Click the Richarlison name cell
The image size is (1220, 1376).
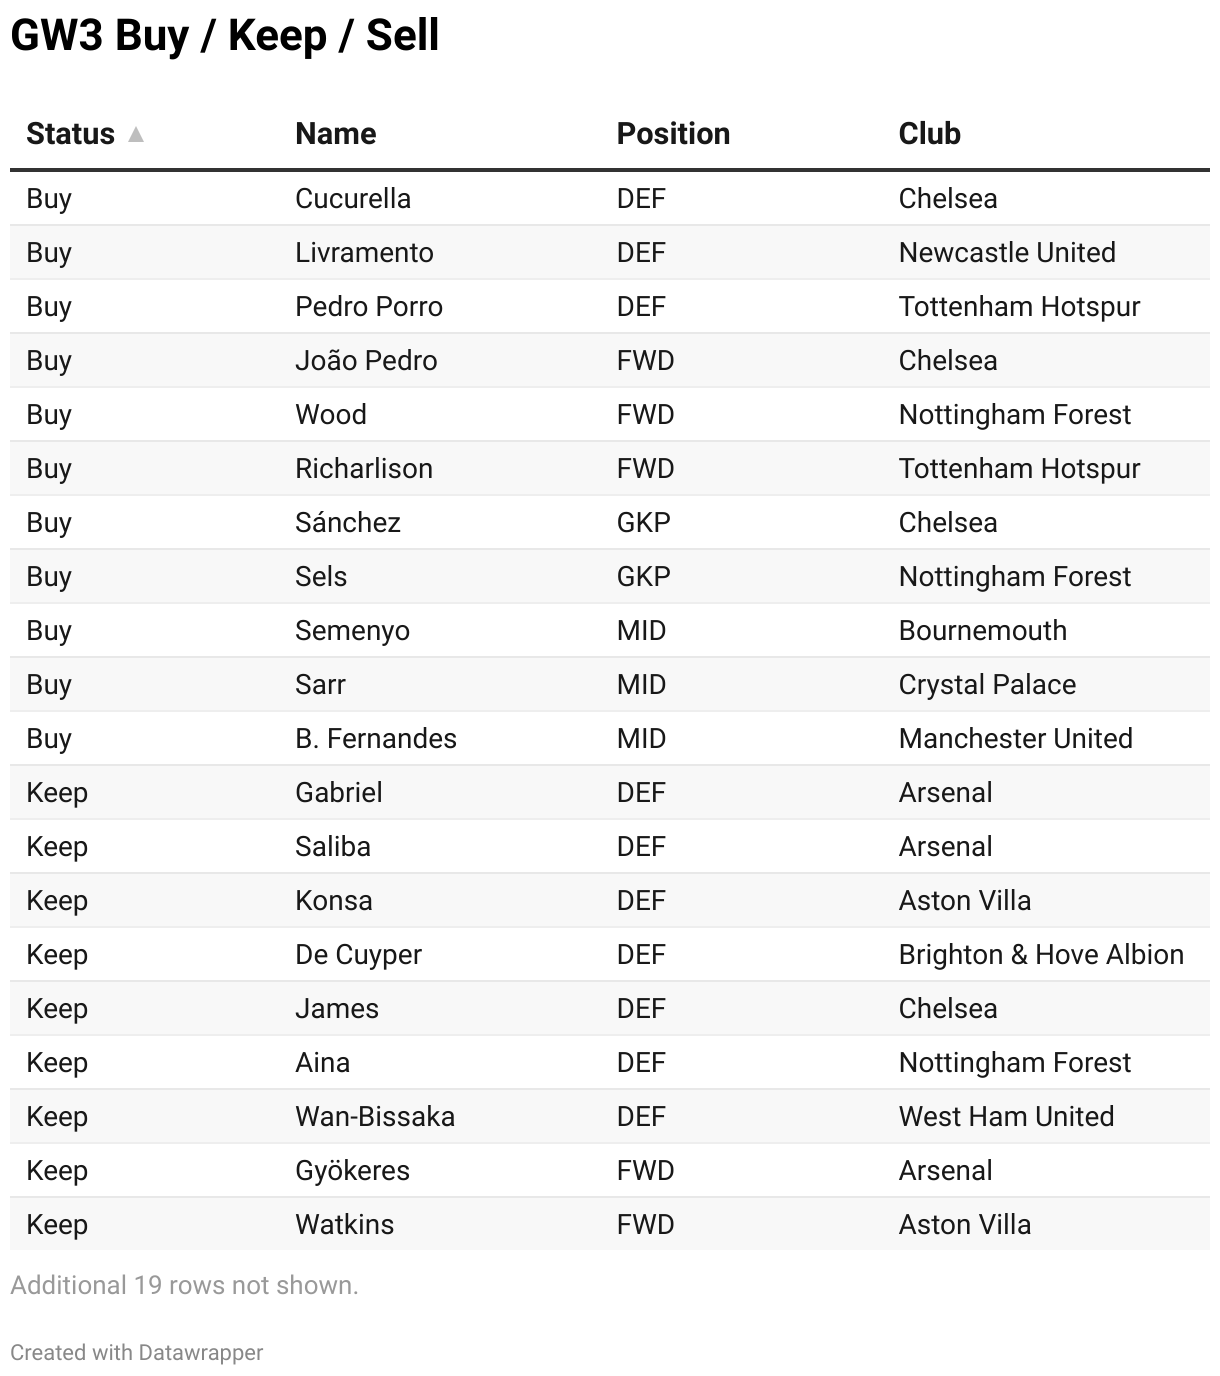[x=364, y=468]
